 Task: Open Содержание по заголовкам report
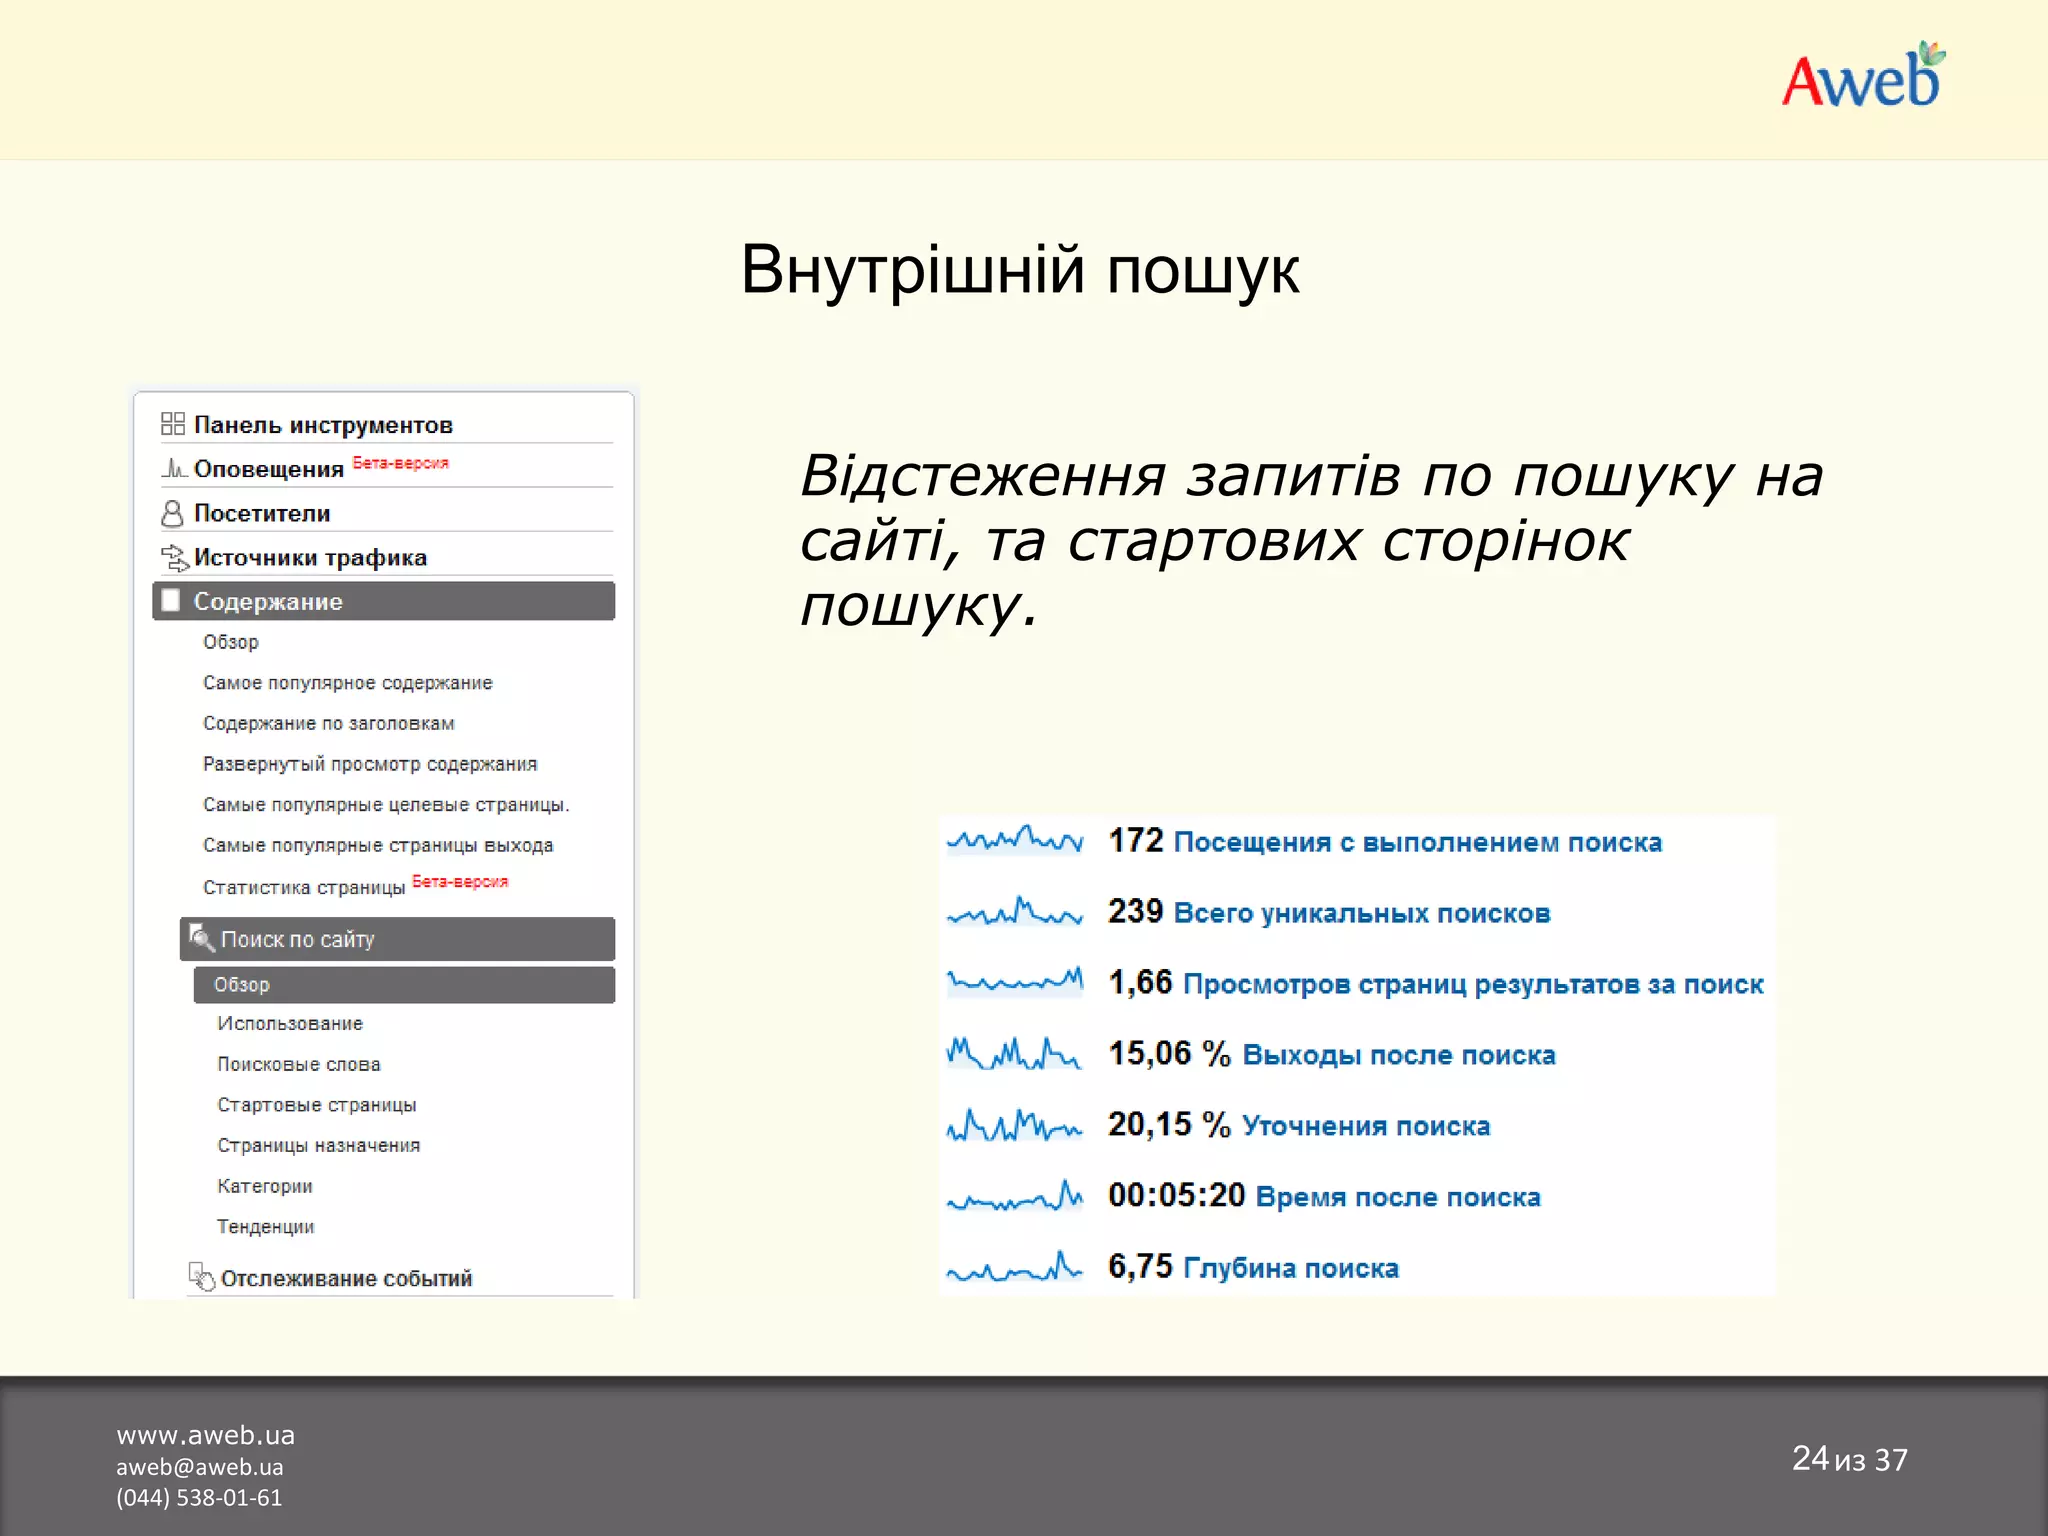coord(329,723)
